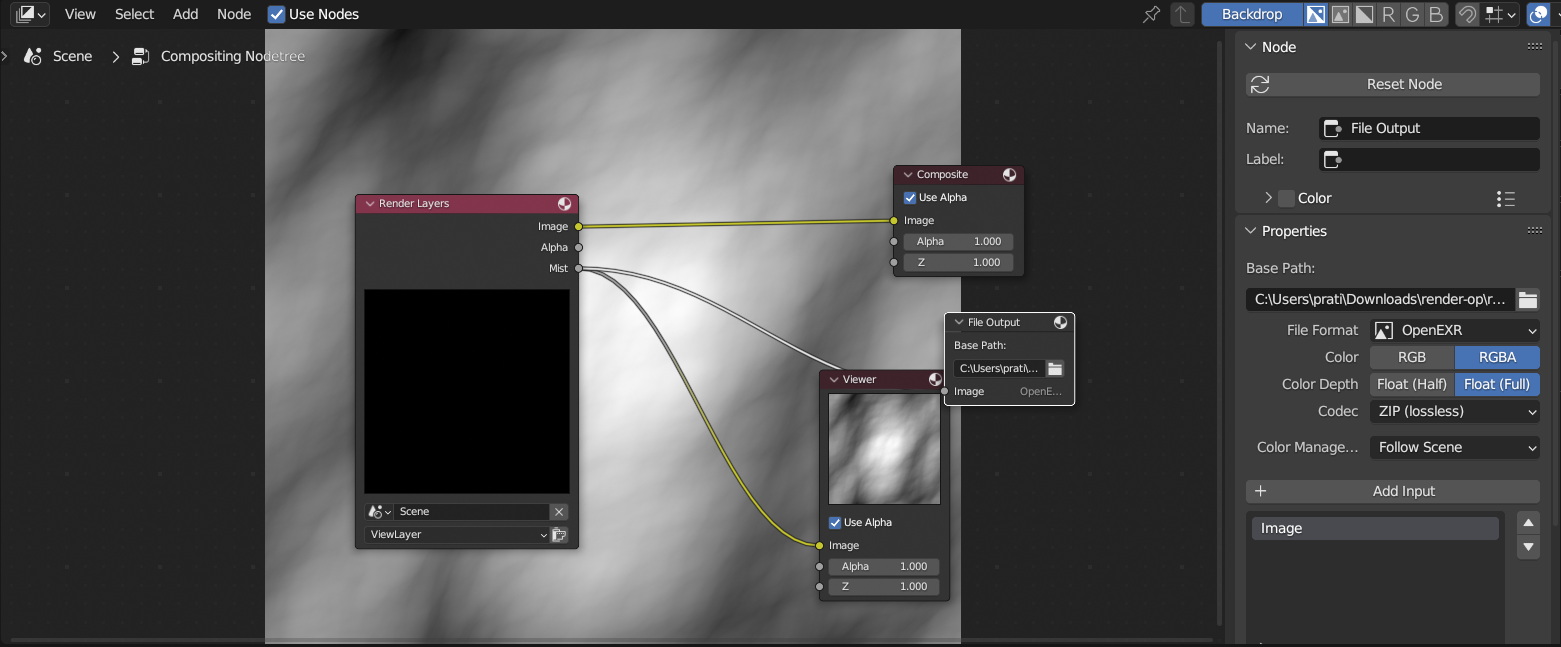1561x647 pixels.
Task: Expand the Color subpanel
Action: pyautogui.click(x=1268, y=198)
